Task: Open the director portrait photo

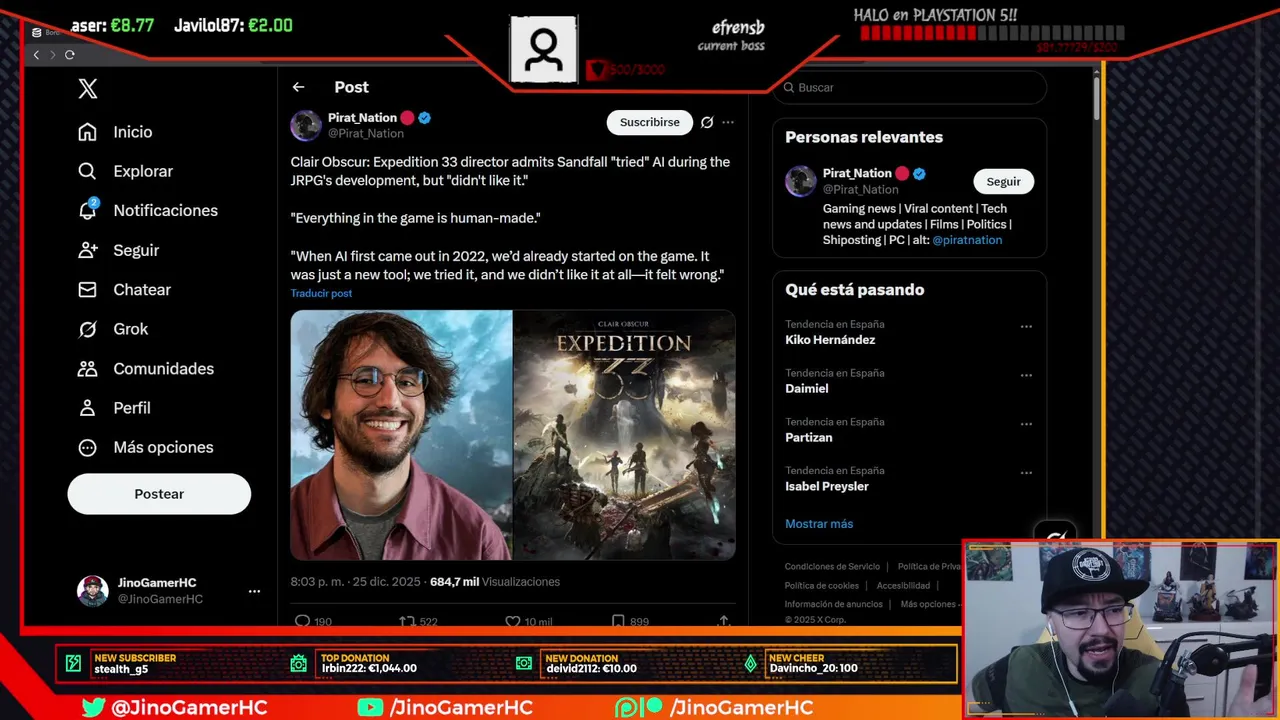Action: tap(401, 434)
